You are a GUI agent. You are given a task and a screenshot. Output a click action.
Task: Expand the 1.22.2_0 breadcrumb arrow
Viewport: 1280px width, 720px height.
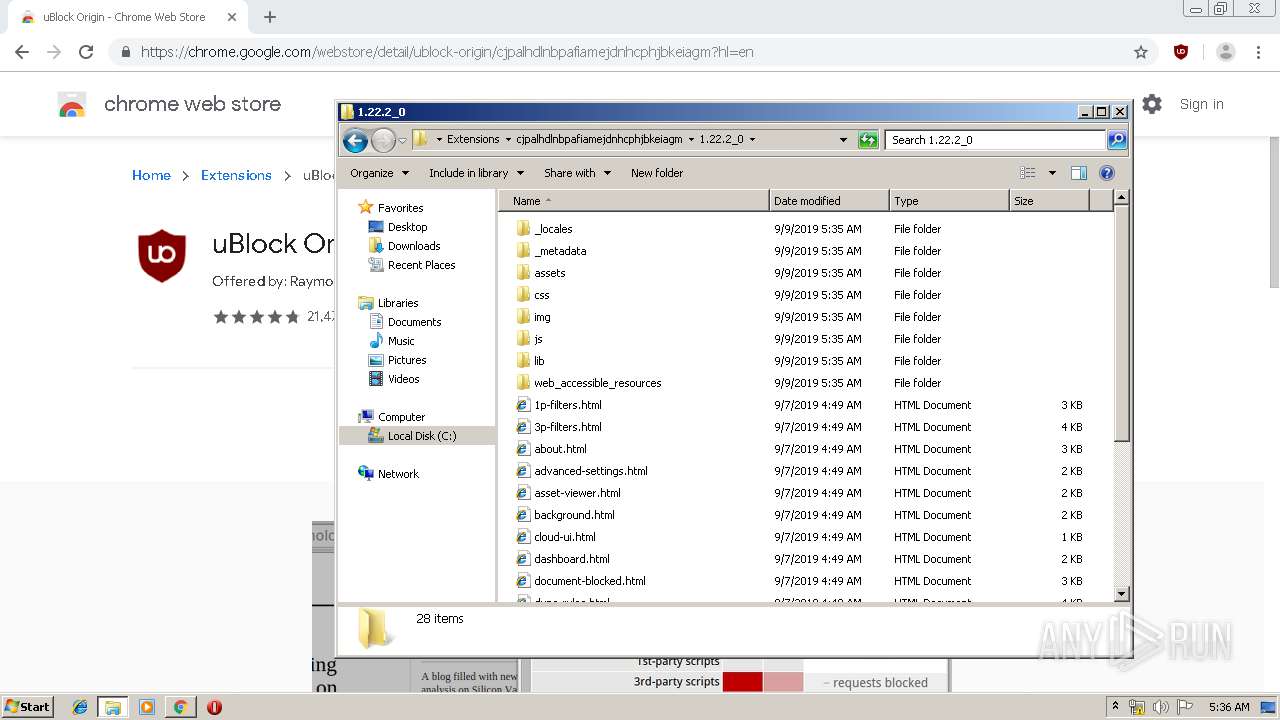[752, 140]
